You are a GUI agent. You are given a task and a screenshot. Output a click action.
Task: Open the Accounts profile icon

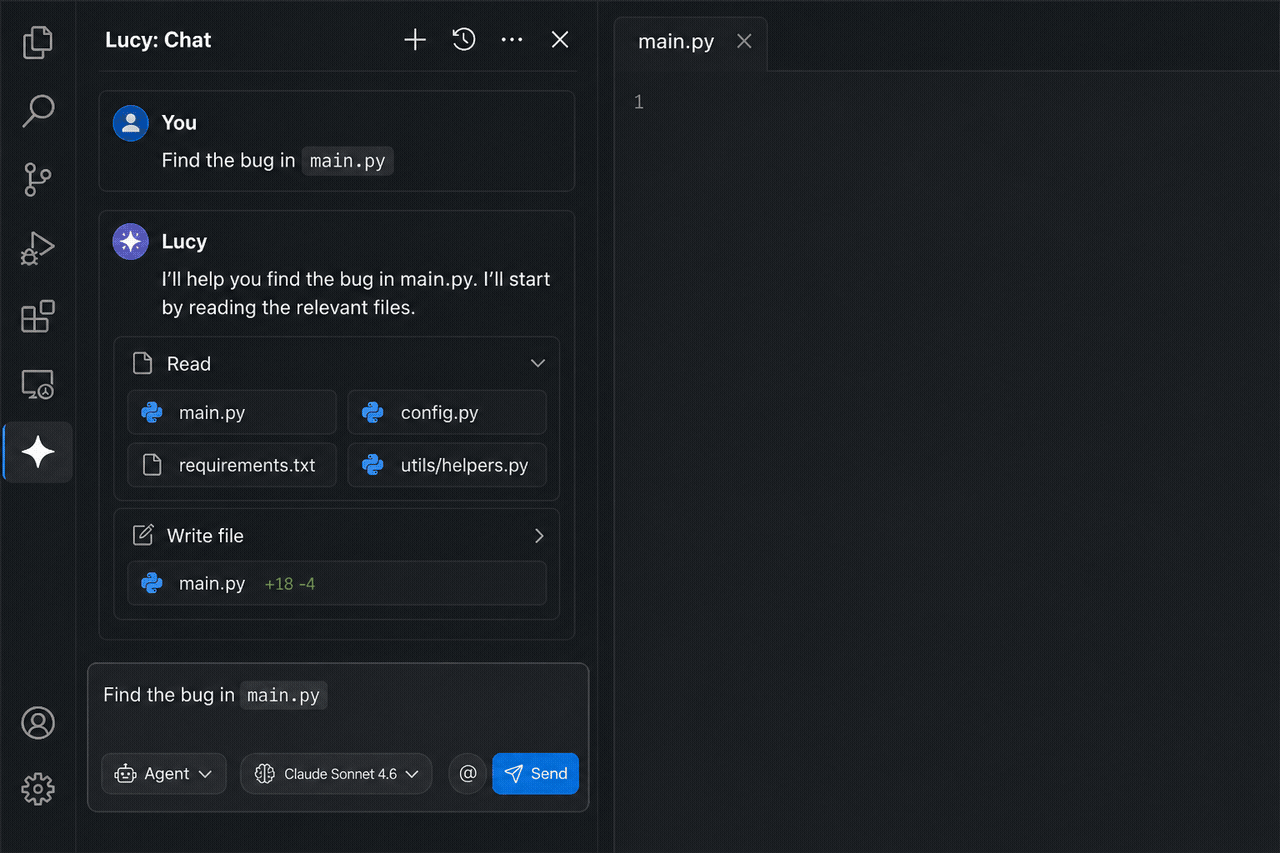click(38, 723)
